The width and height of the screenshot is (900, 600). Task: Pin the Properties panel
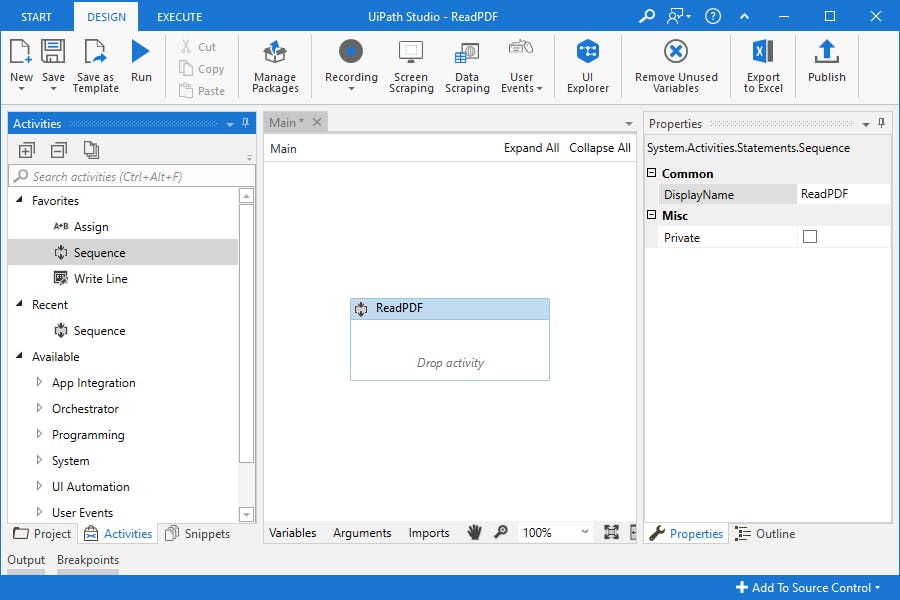click(x=881, y=123)
